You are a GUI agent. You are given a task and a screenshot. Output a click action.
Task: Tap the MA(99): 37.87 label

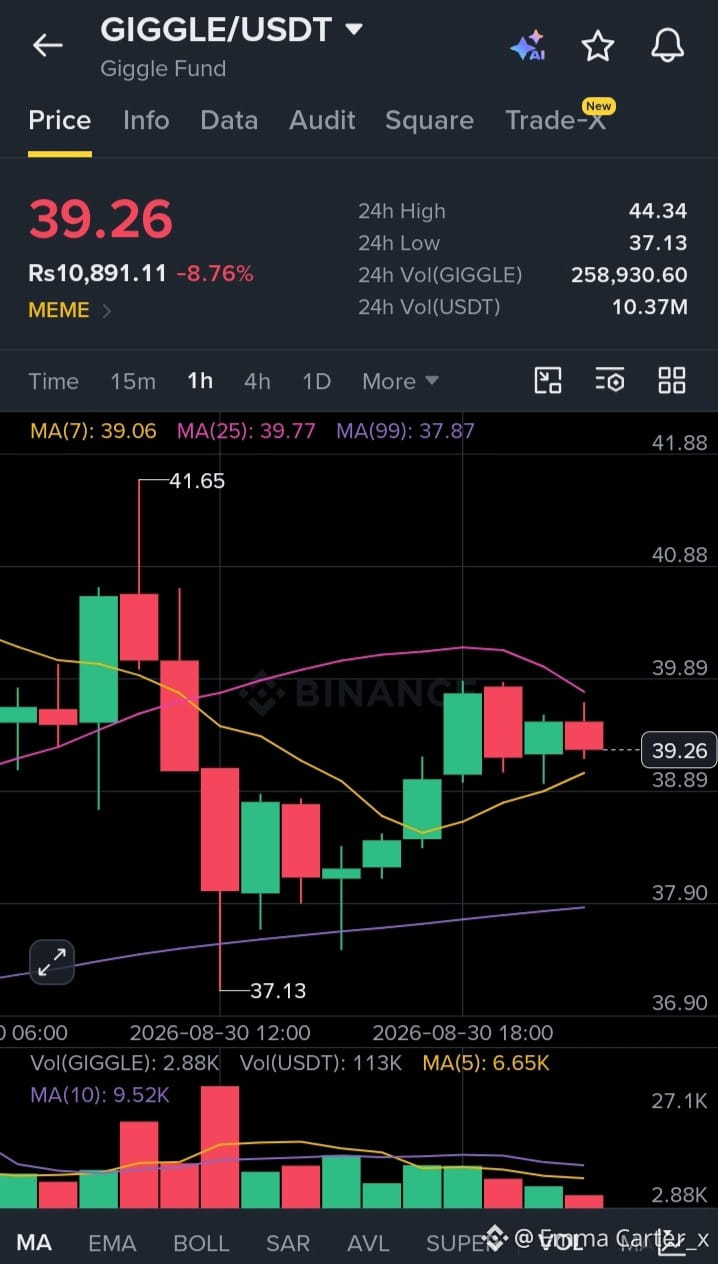pos(405,431)
